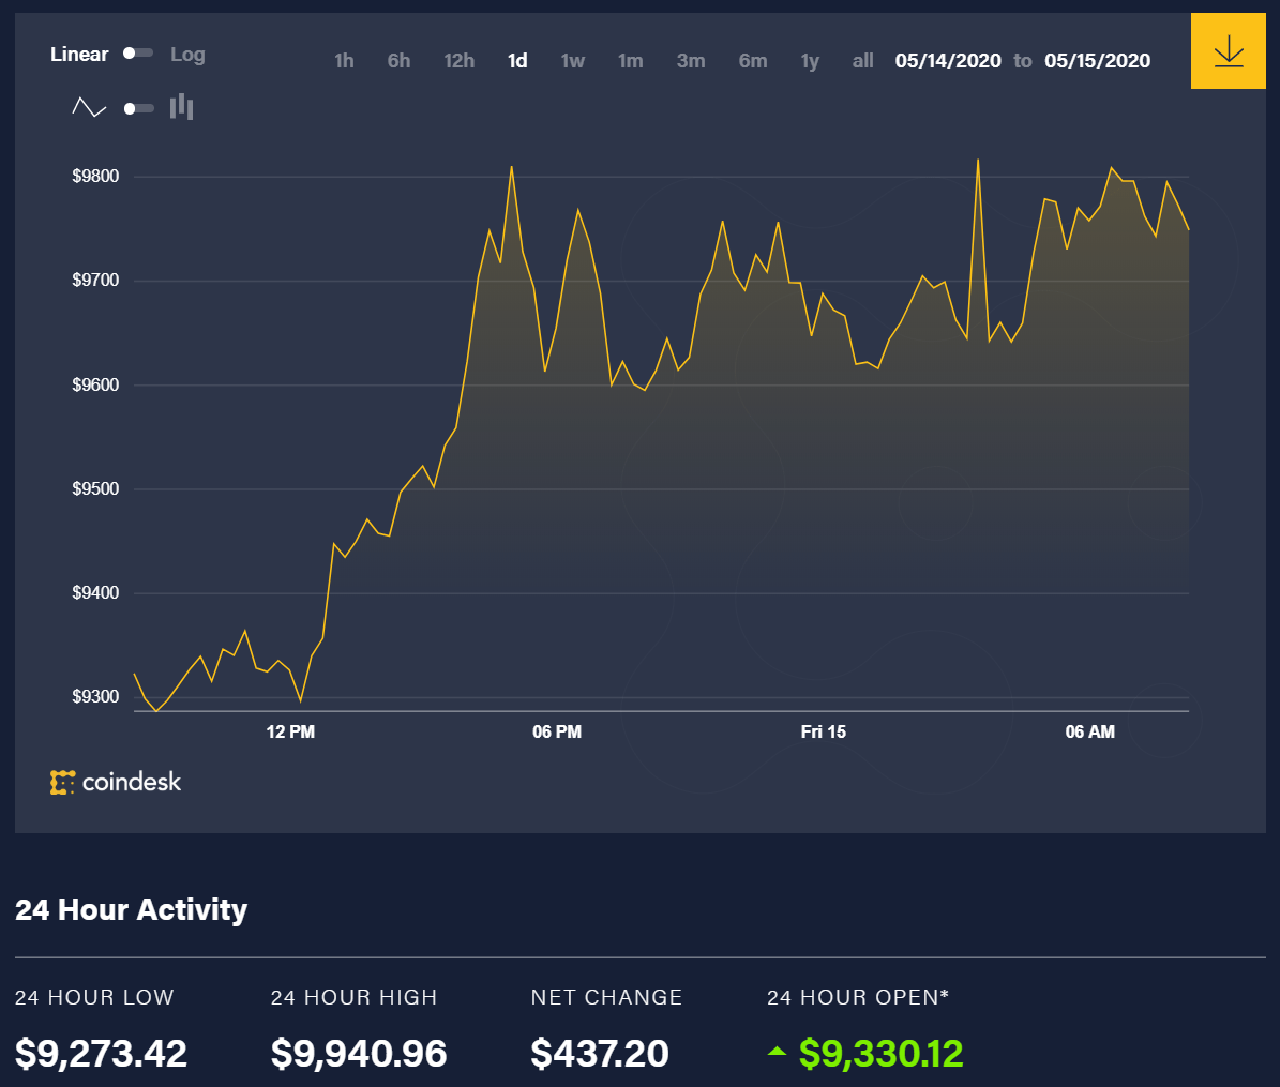1280x1087 pixels.
Task: Click the $9300 y-axis label
Action: [95, 697]
